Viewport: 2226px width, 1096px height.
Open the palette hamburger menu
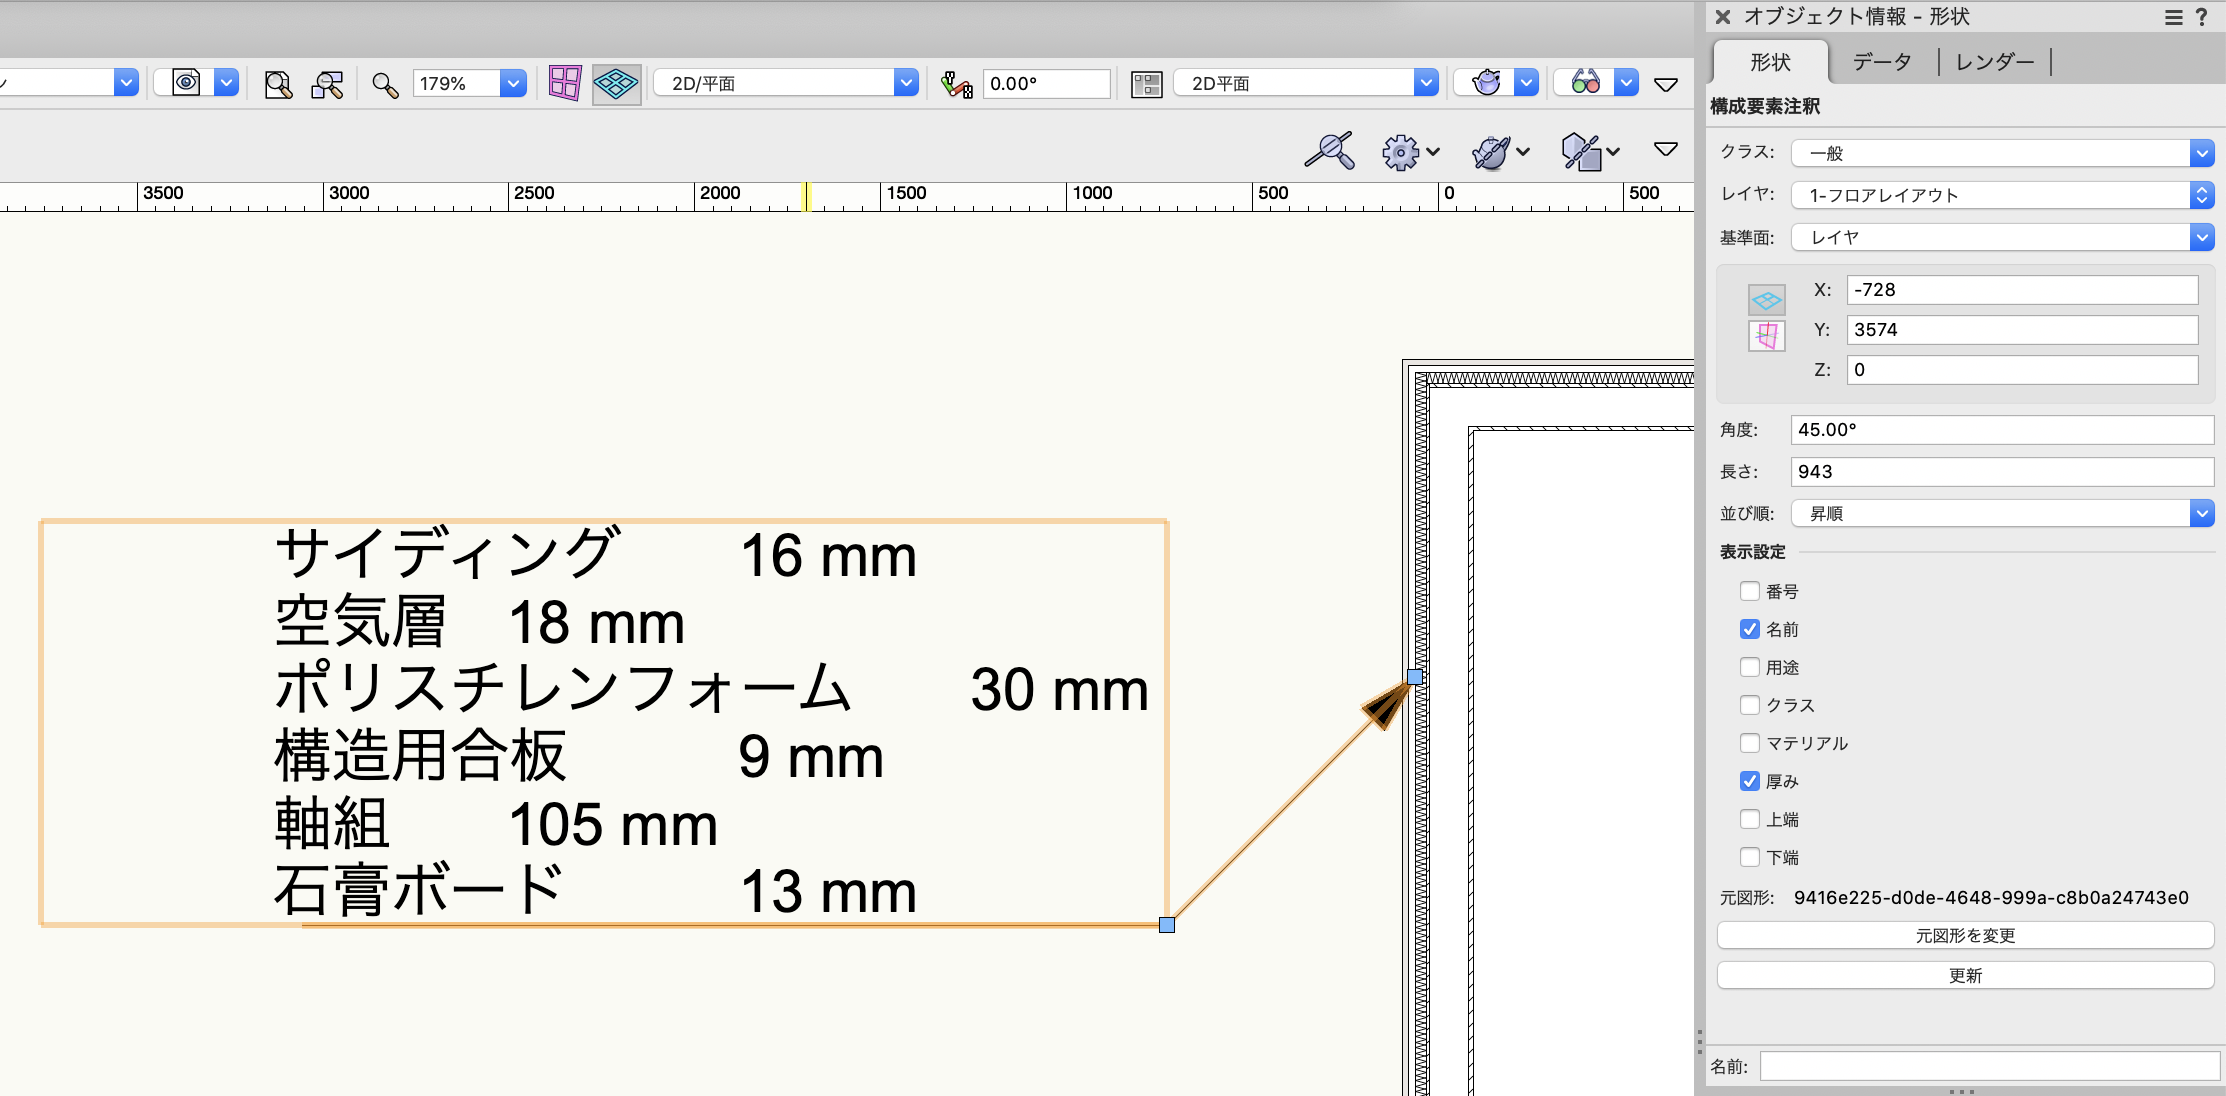pyautogui.click(x=2174, y=17)
